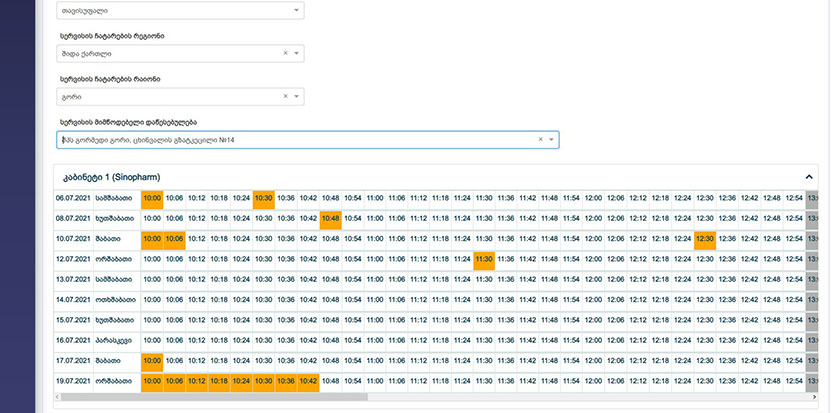
Task: Expand the vaccination facility dropdown arrow
Action: pyautogui.click(x=551, y=140)
